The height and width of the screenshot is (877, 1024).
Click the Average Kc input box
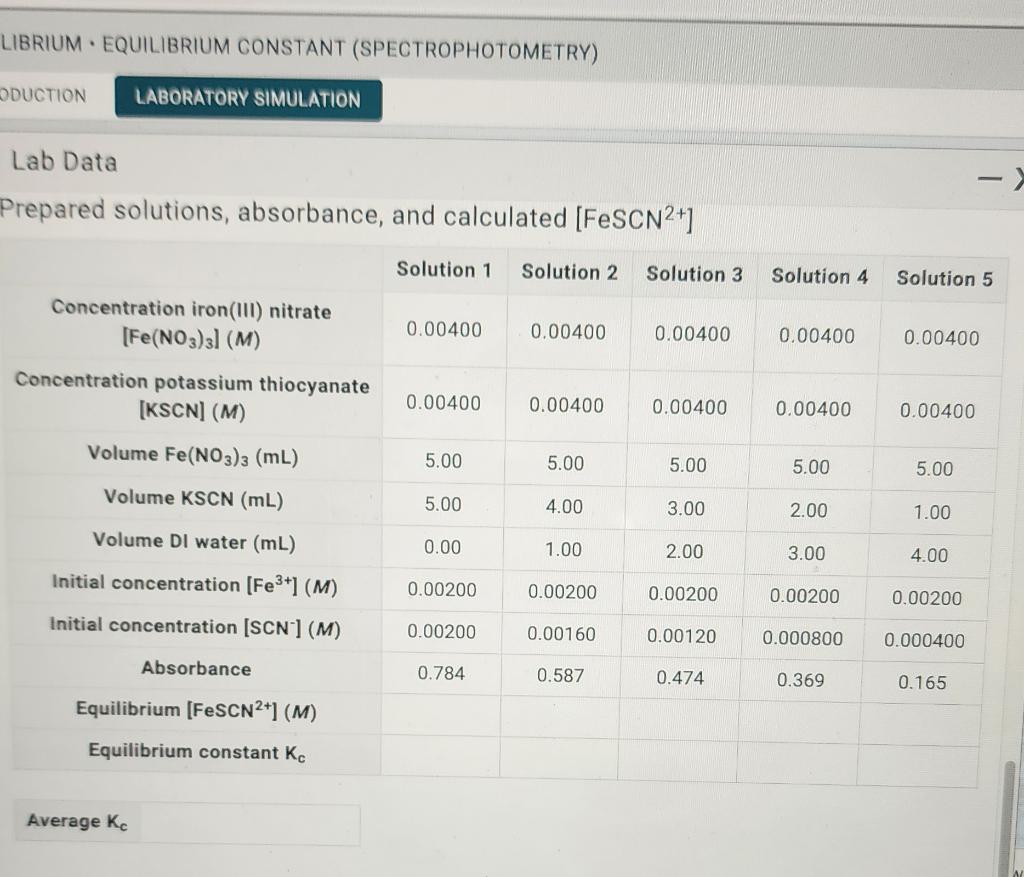coord(250,822)
